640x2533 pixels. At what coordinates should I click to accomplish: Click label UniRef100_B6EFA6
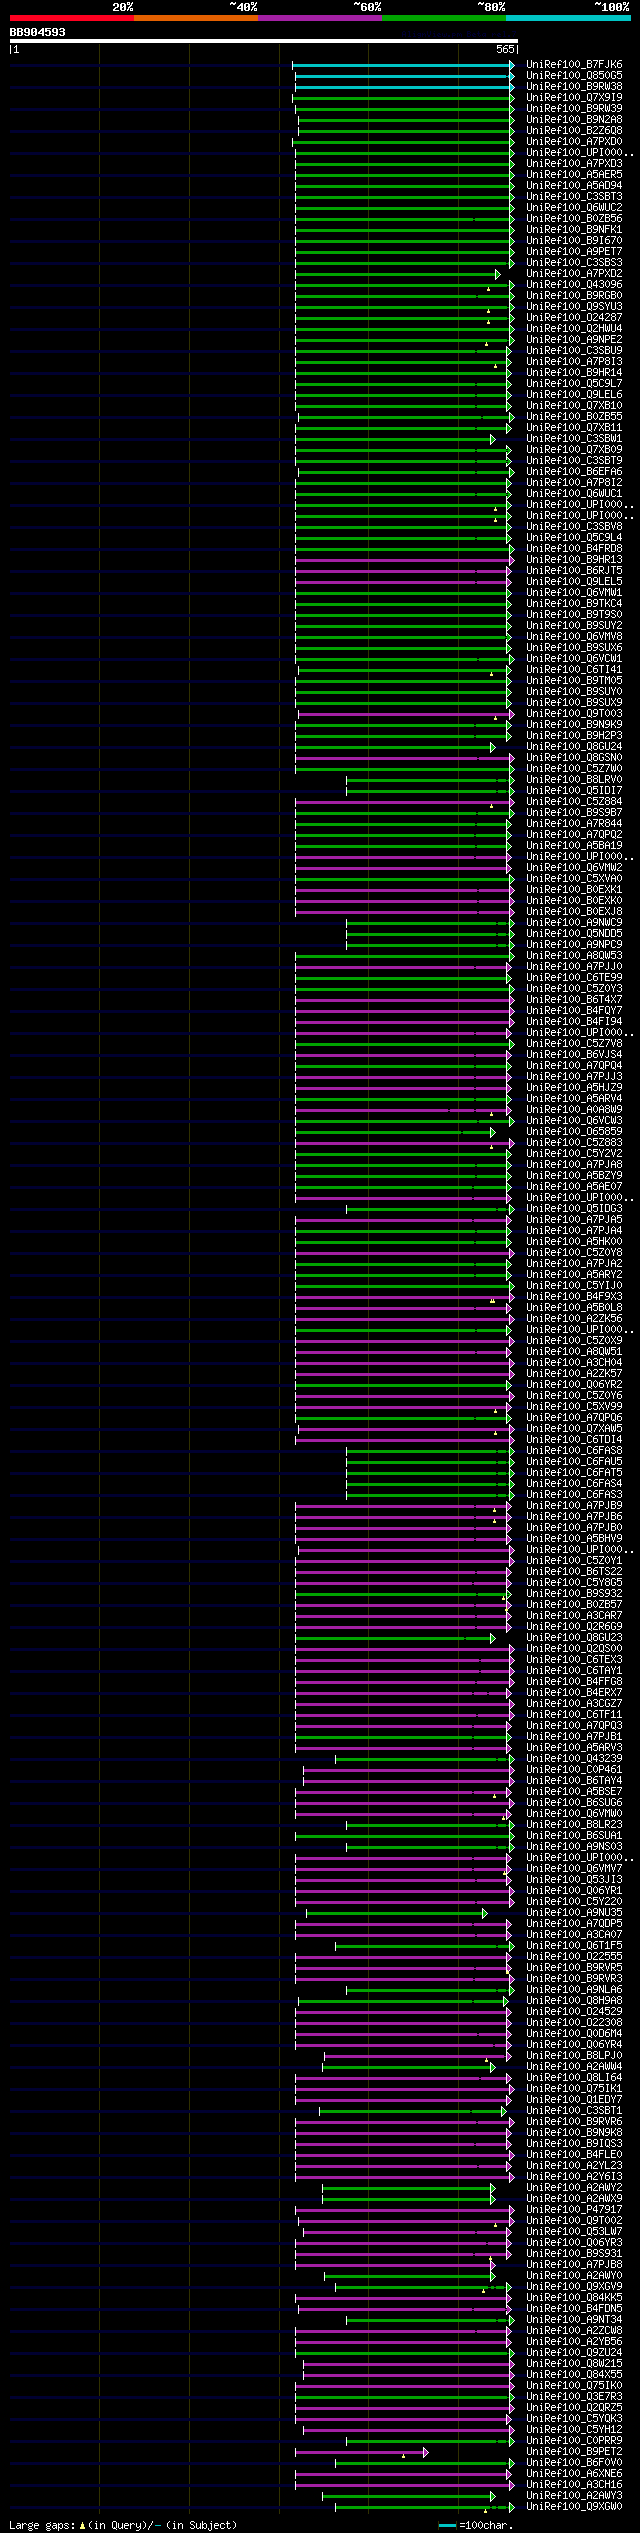(574, 472)
